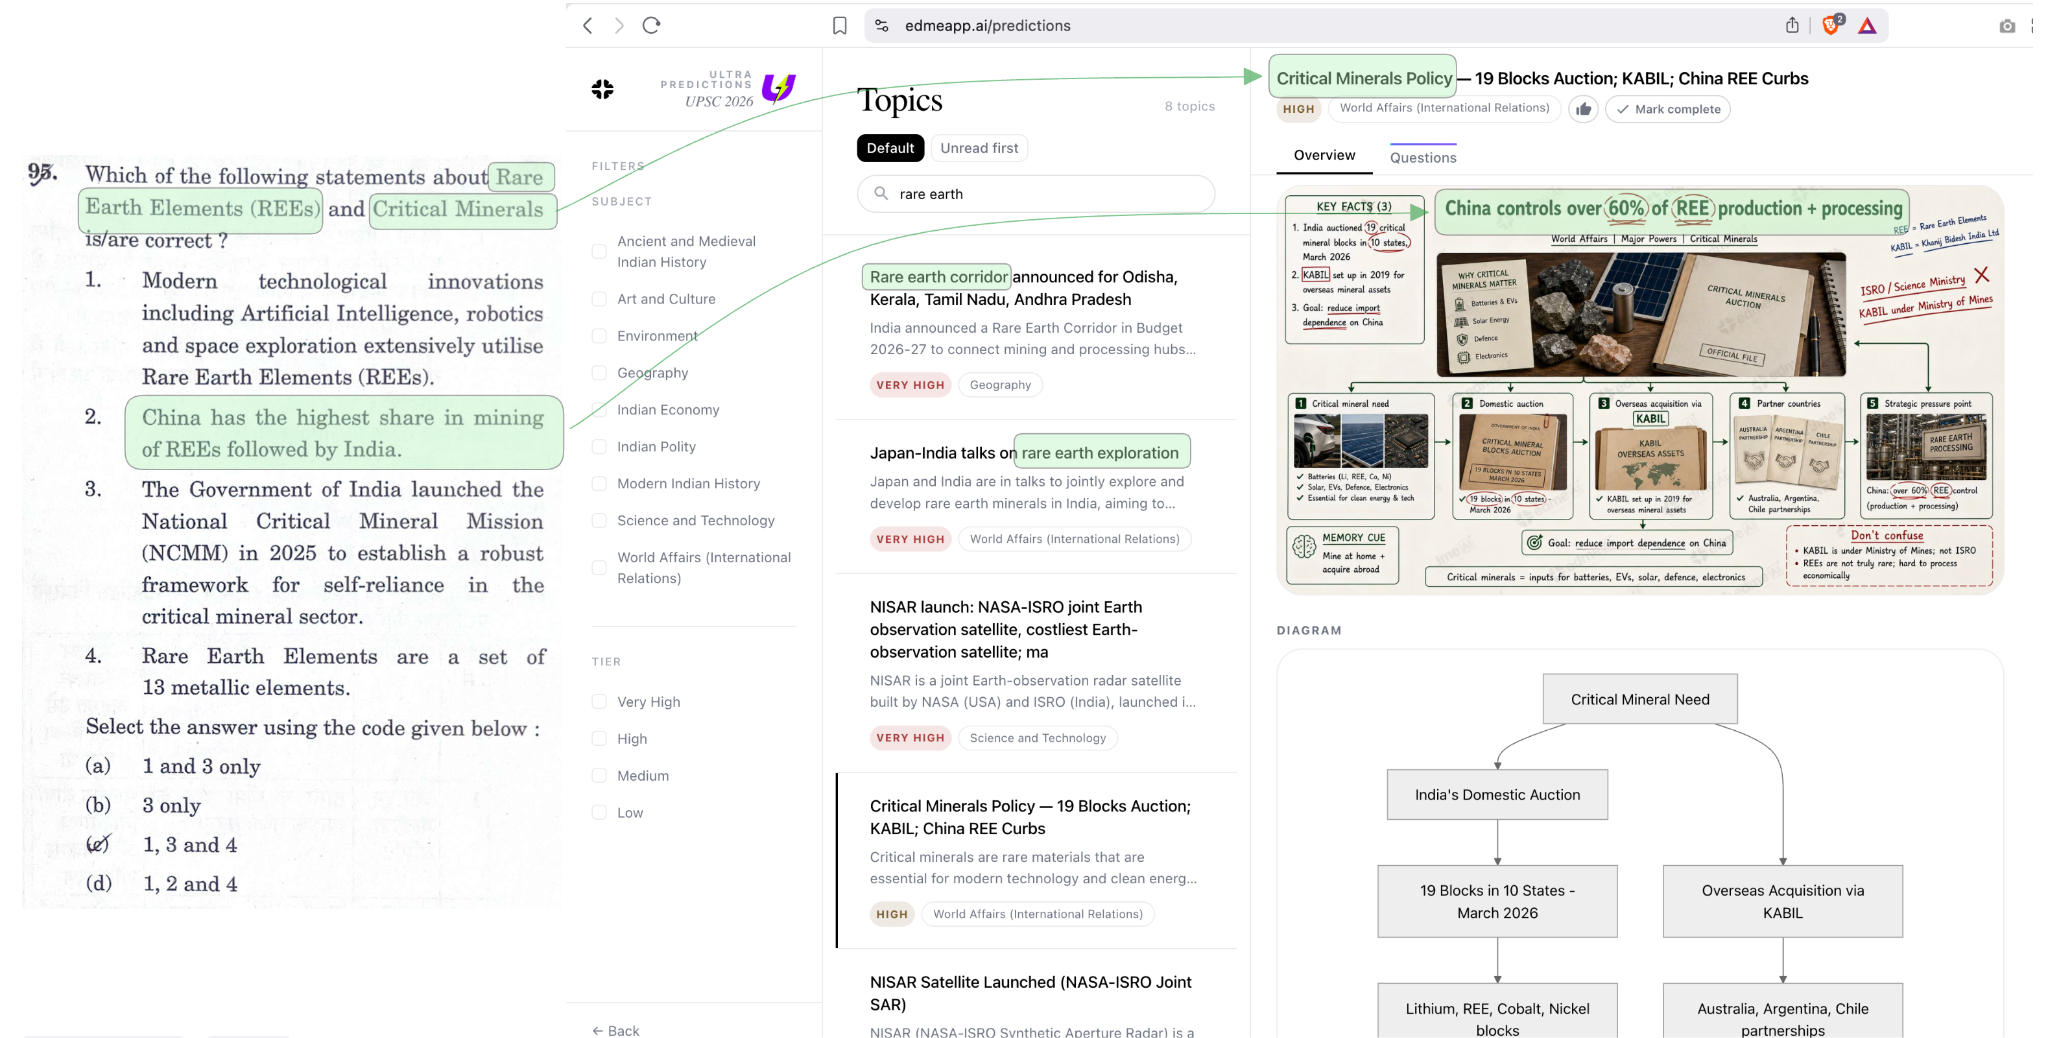Click Back link in sidebar

[x=616, y=1030]
